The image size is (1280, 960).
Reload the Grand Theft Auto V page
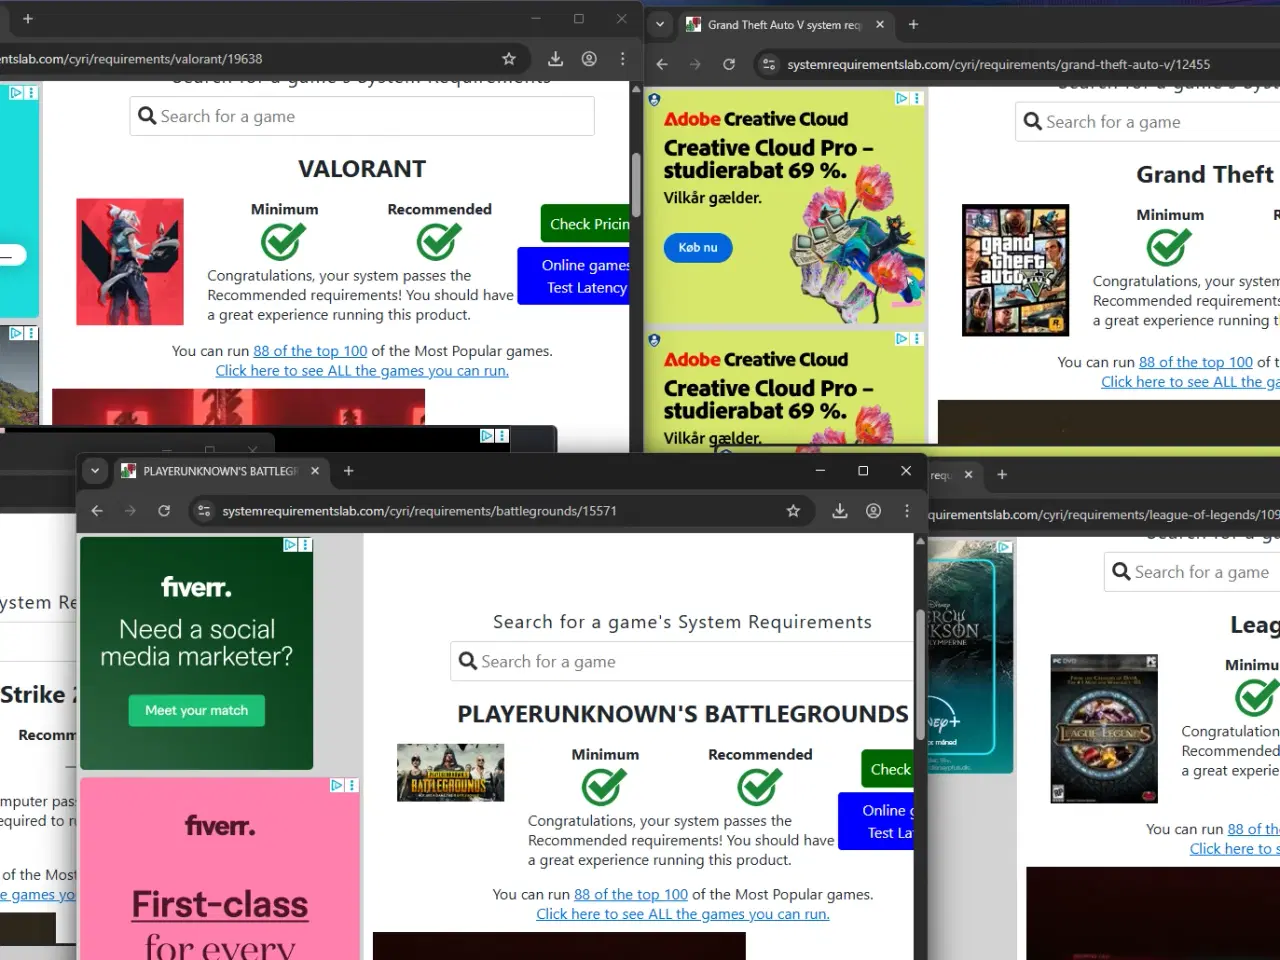point(729,64)
